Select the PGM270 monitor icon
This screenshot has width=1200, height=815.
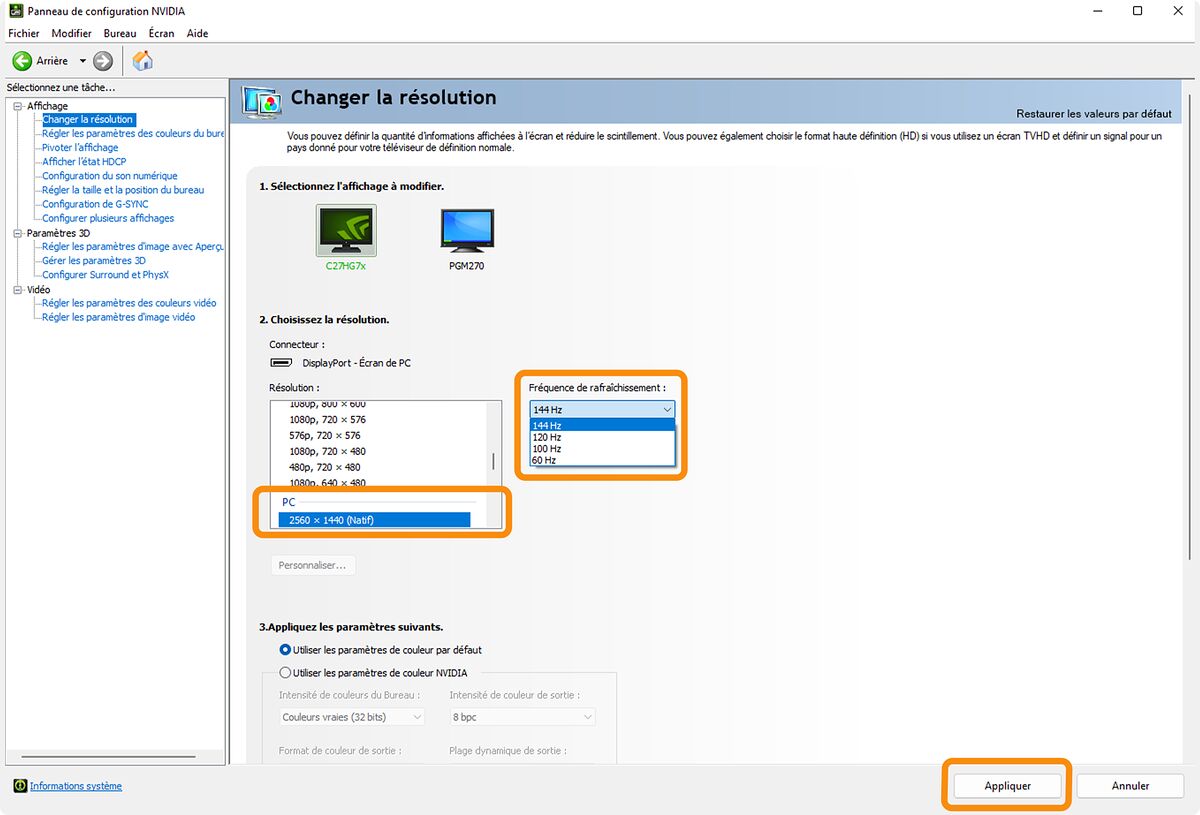click(x=467, y=231)
